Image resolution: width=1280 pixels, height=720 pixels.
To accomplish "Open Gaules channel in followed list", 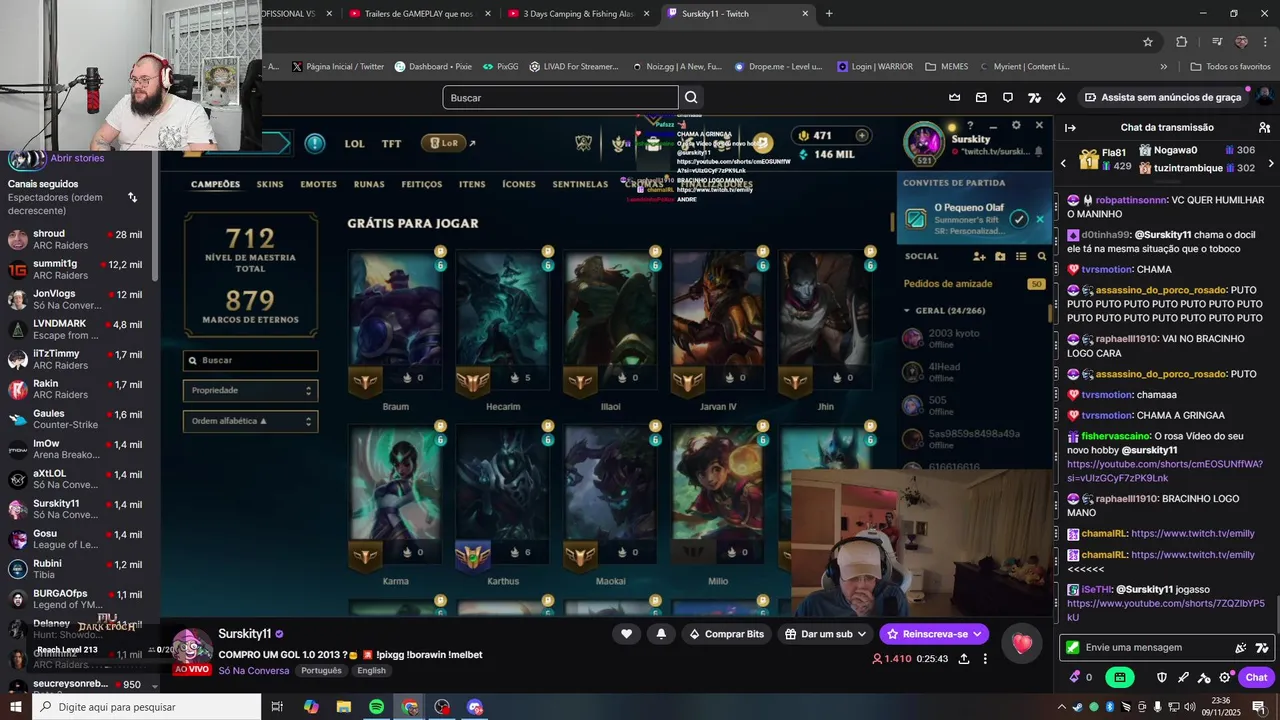I will pos(75,420).
